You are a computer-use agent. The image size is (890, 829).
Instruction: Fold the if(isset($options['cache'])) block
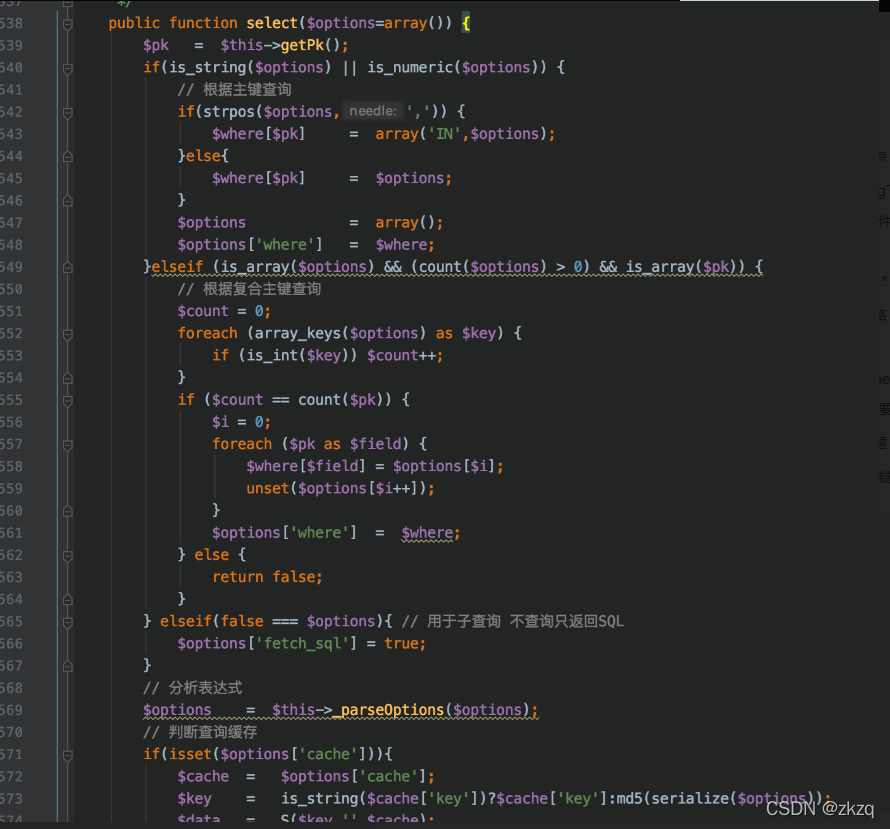click(x=68, y=755)
